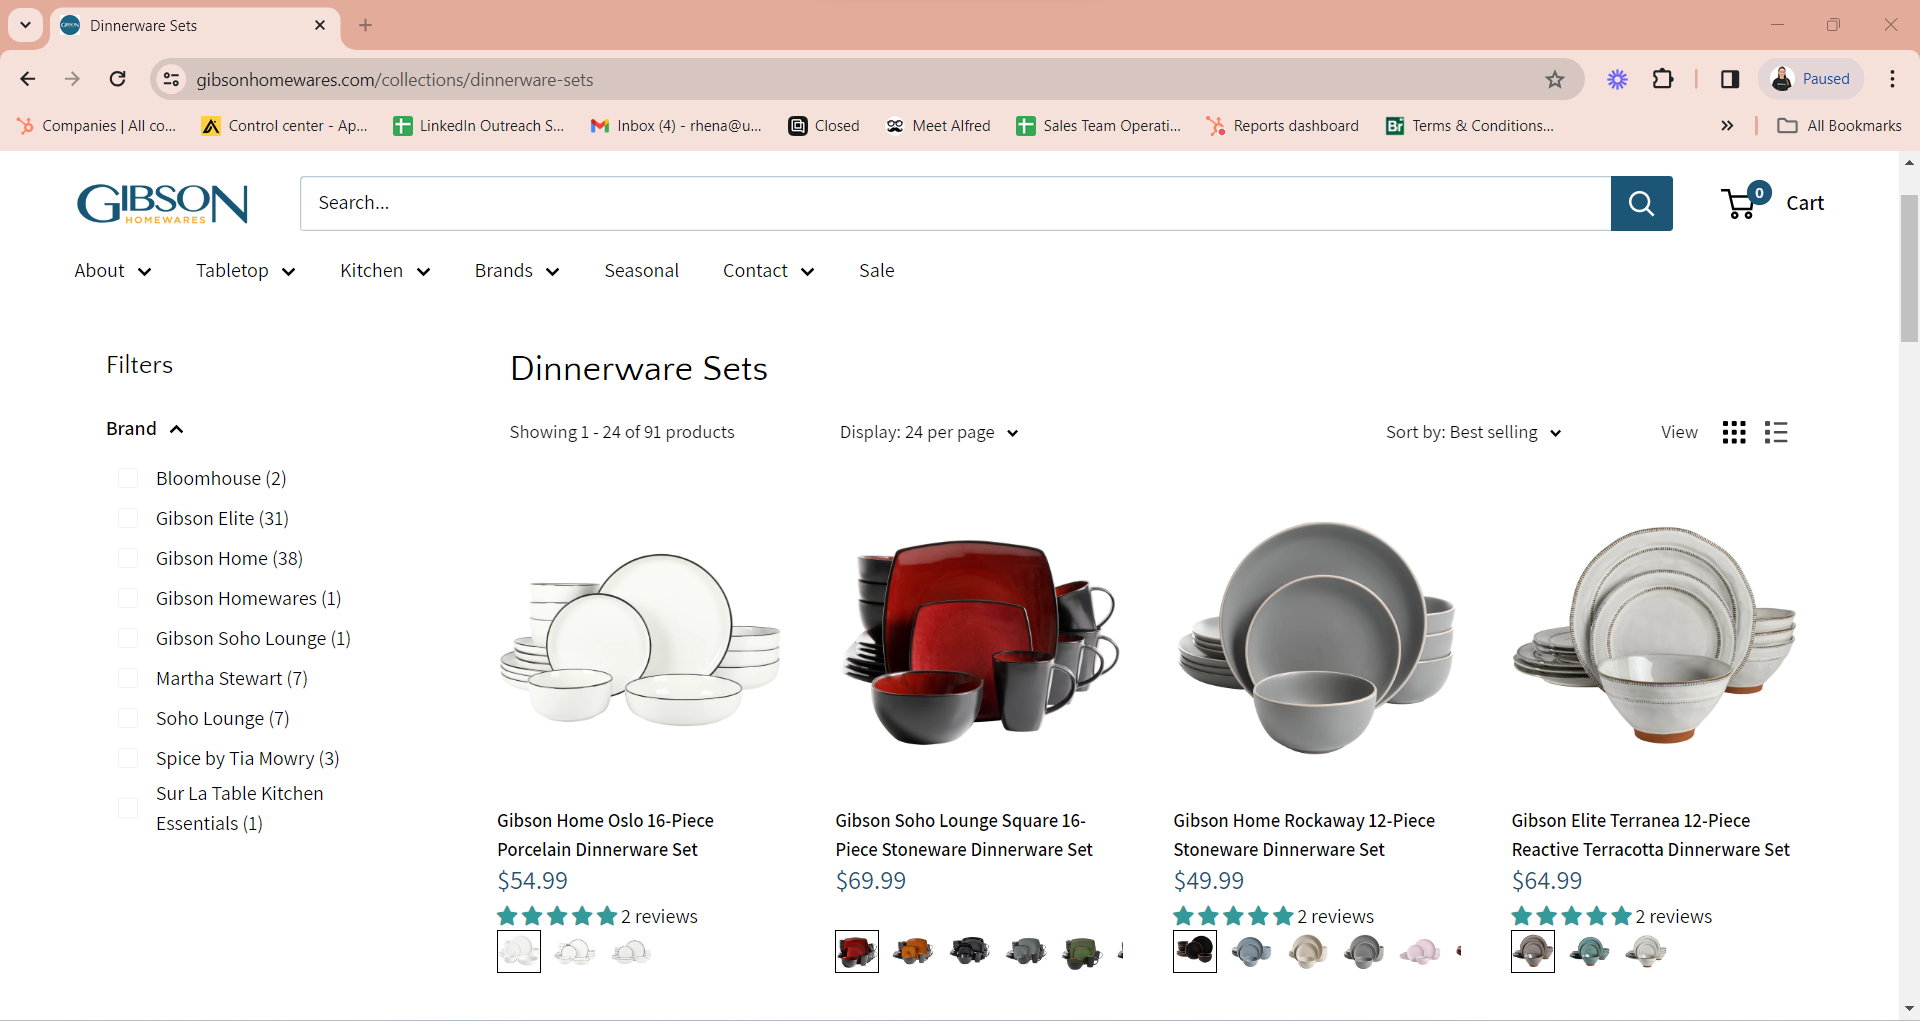The width and height of the screenshot is (1920, 1021).
Task: Open Sales Team Operations bookmark
Action: (1099, 126)
